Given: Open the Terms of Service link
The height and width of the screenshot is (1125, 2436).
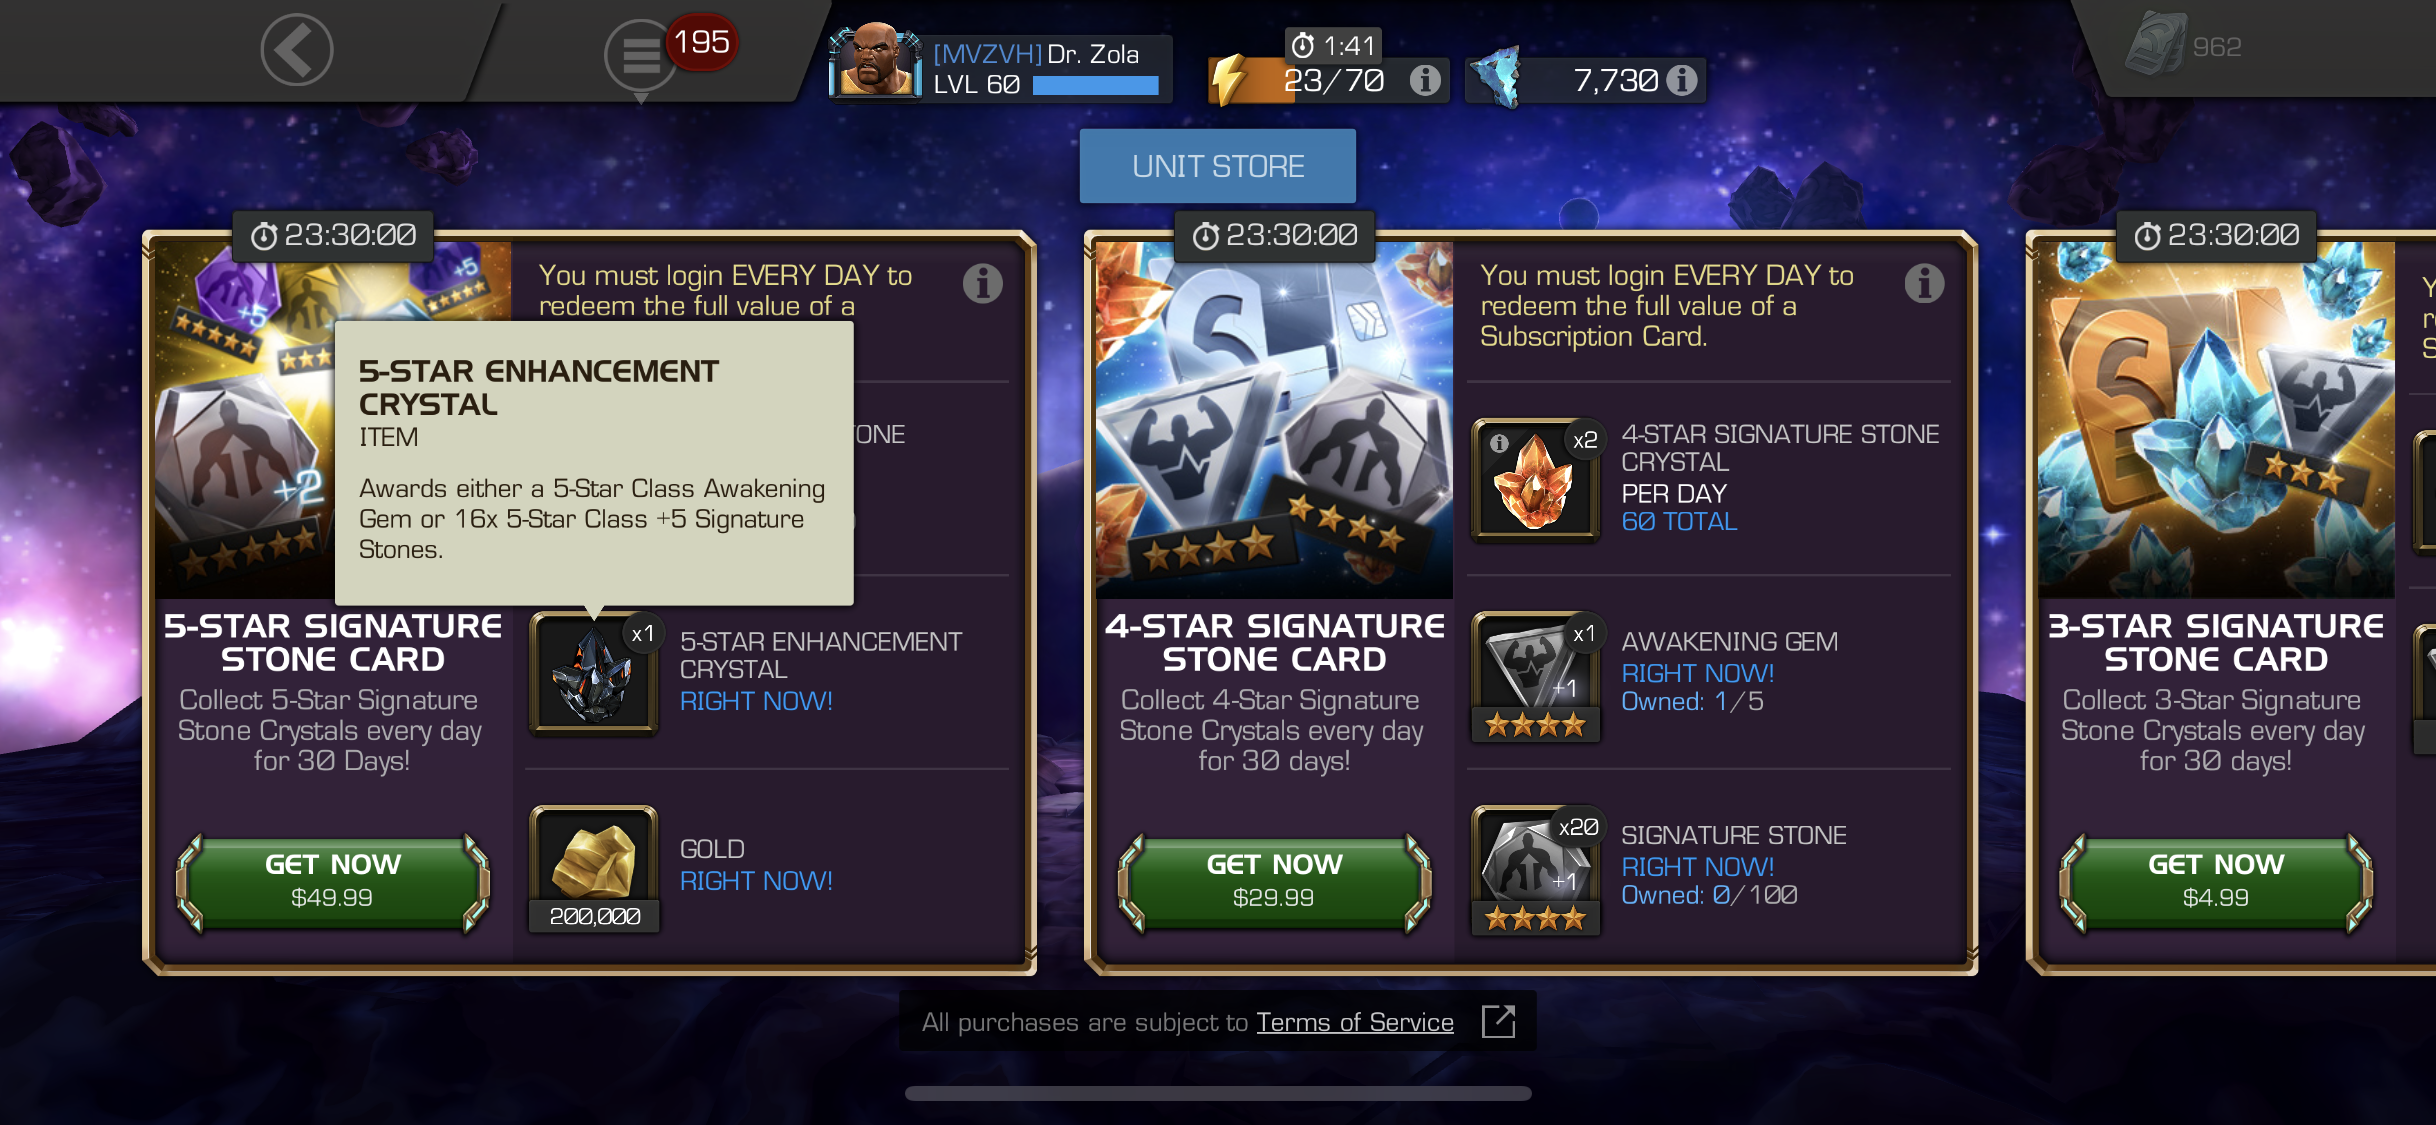Looking at the screenshot, I should (x=1355, y=1022).
